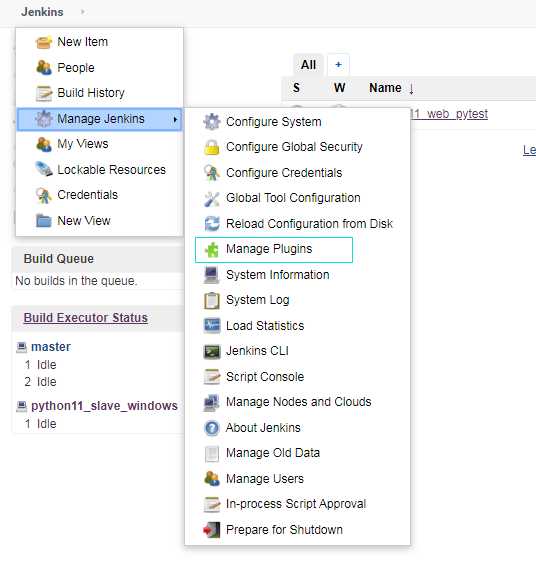Click the Manage Nodes and Clouds icon
536x578 pixels.
click(x=212, y=403)
